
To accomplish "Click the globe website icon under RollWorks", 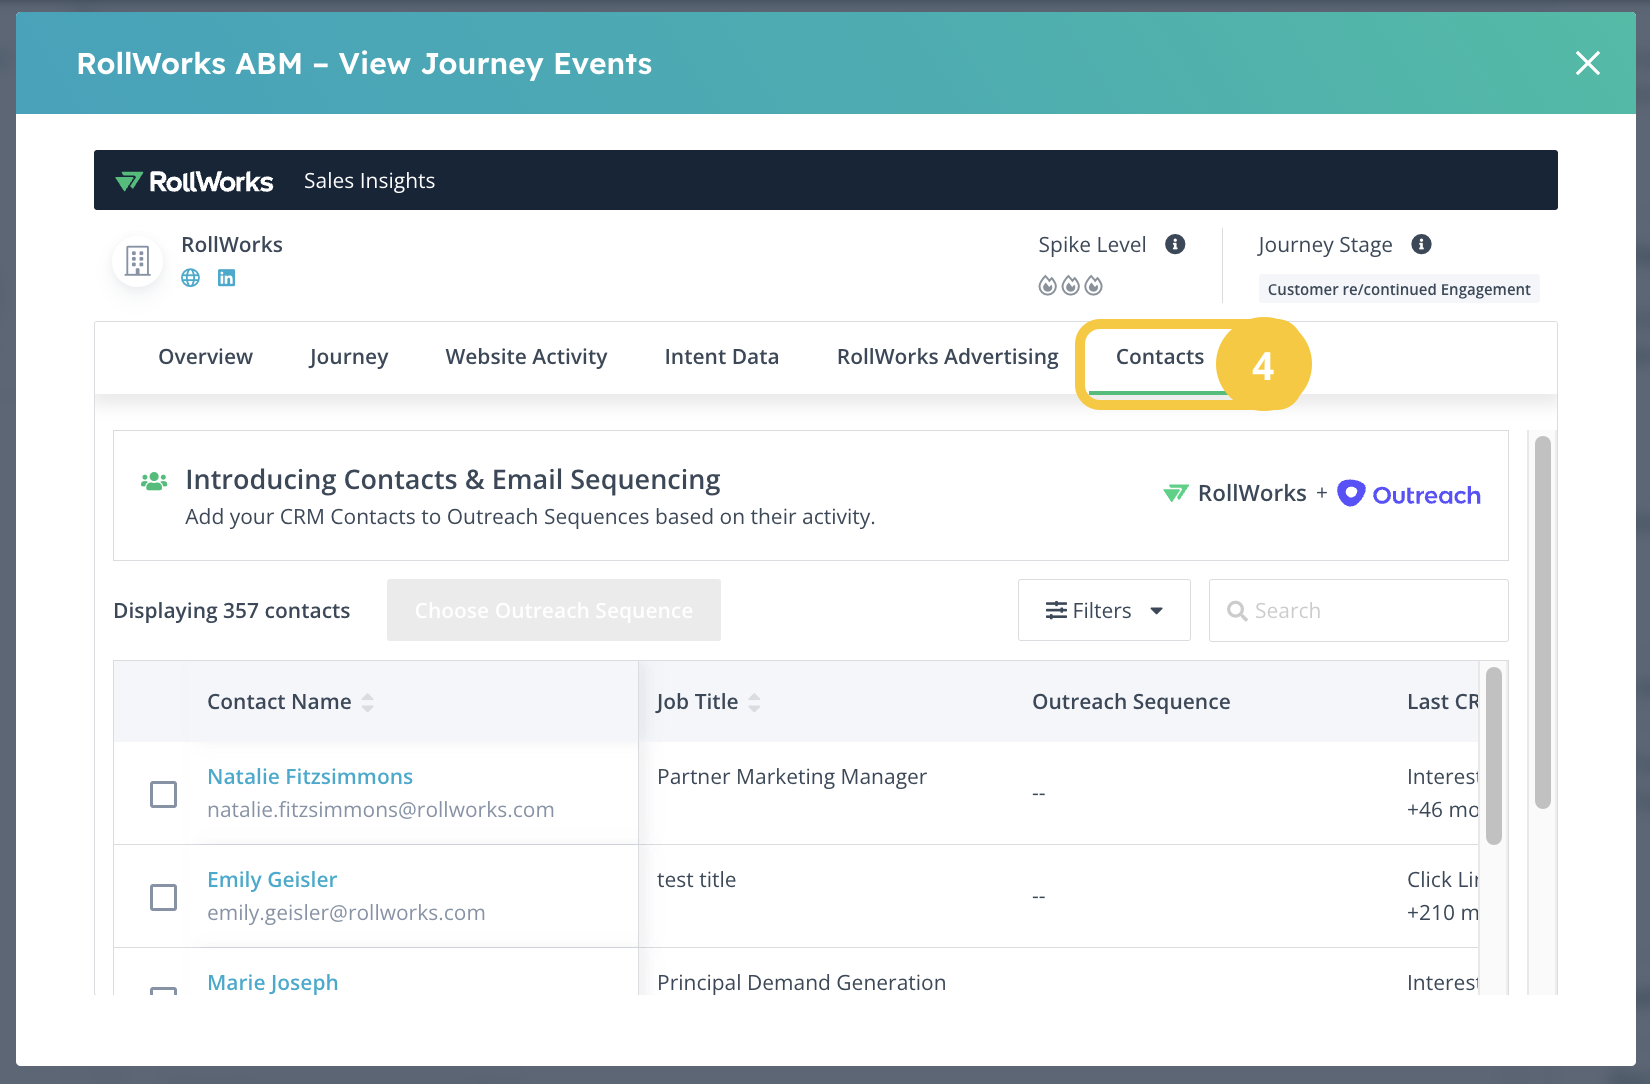I will [x=190, y=278].
